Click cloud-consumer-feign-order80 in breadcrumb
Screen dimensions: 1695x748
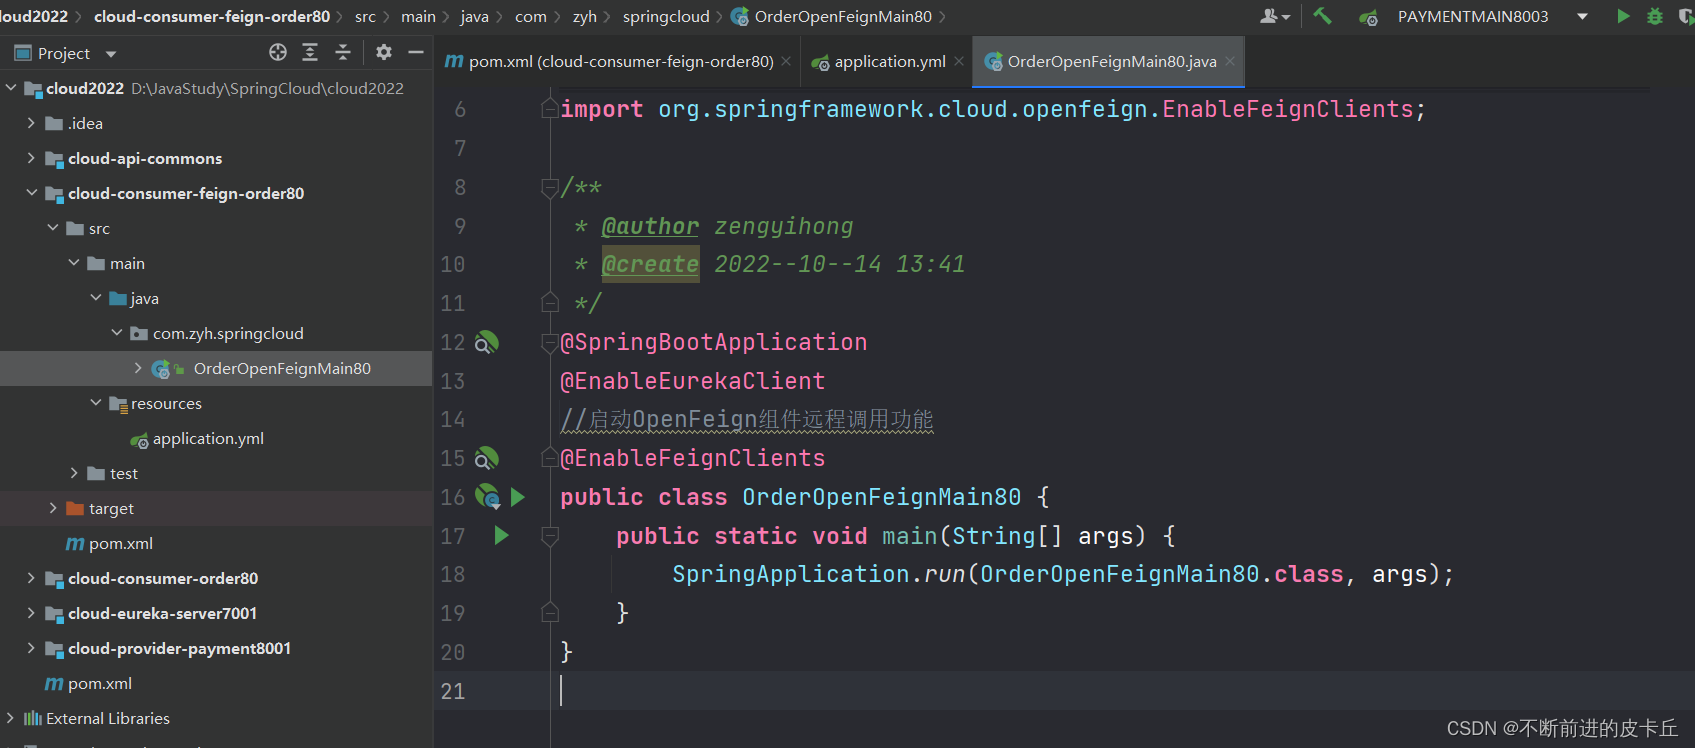click(212, 16)
